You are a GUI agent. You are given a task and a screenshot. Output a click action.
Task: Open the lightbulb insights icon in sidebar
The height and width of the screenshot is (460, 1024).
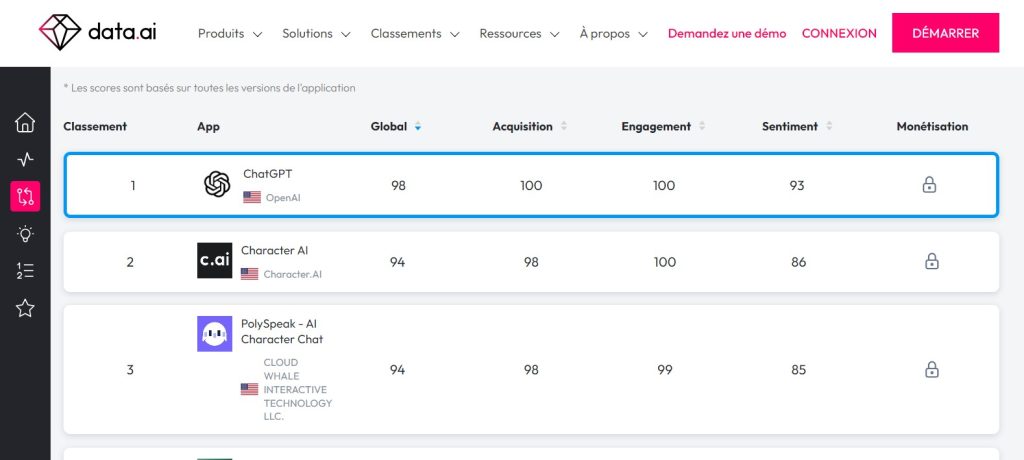(25, 233)
